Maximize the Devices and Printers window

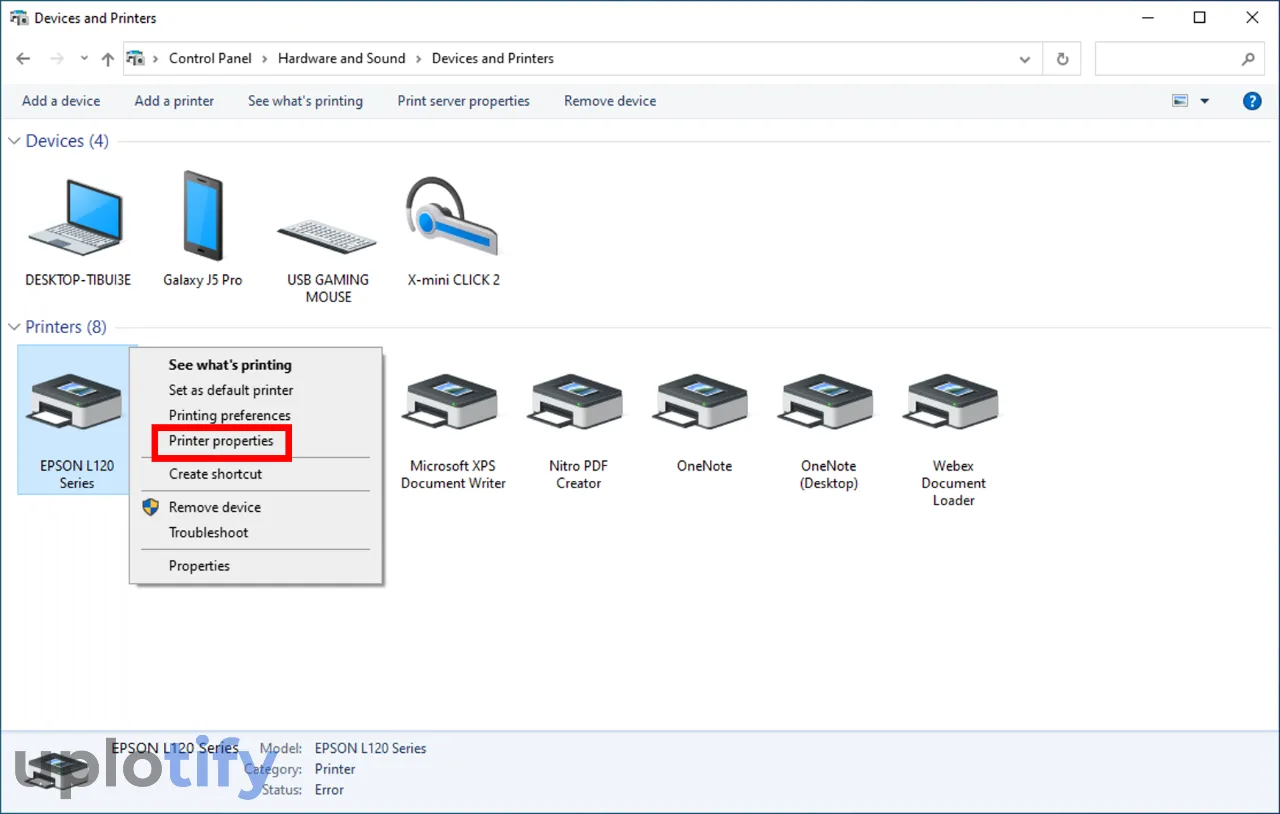(1200, 18)
